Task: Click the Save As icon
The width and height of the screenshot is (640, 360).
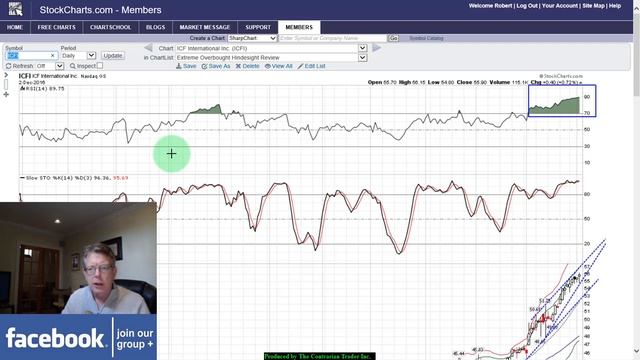Action: 204,66
